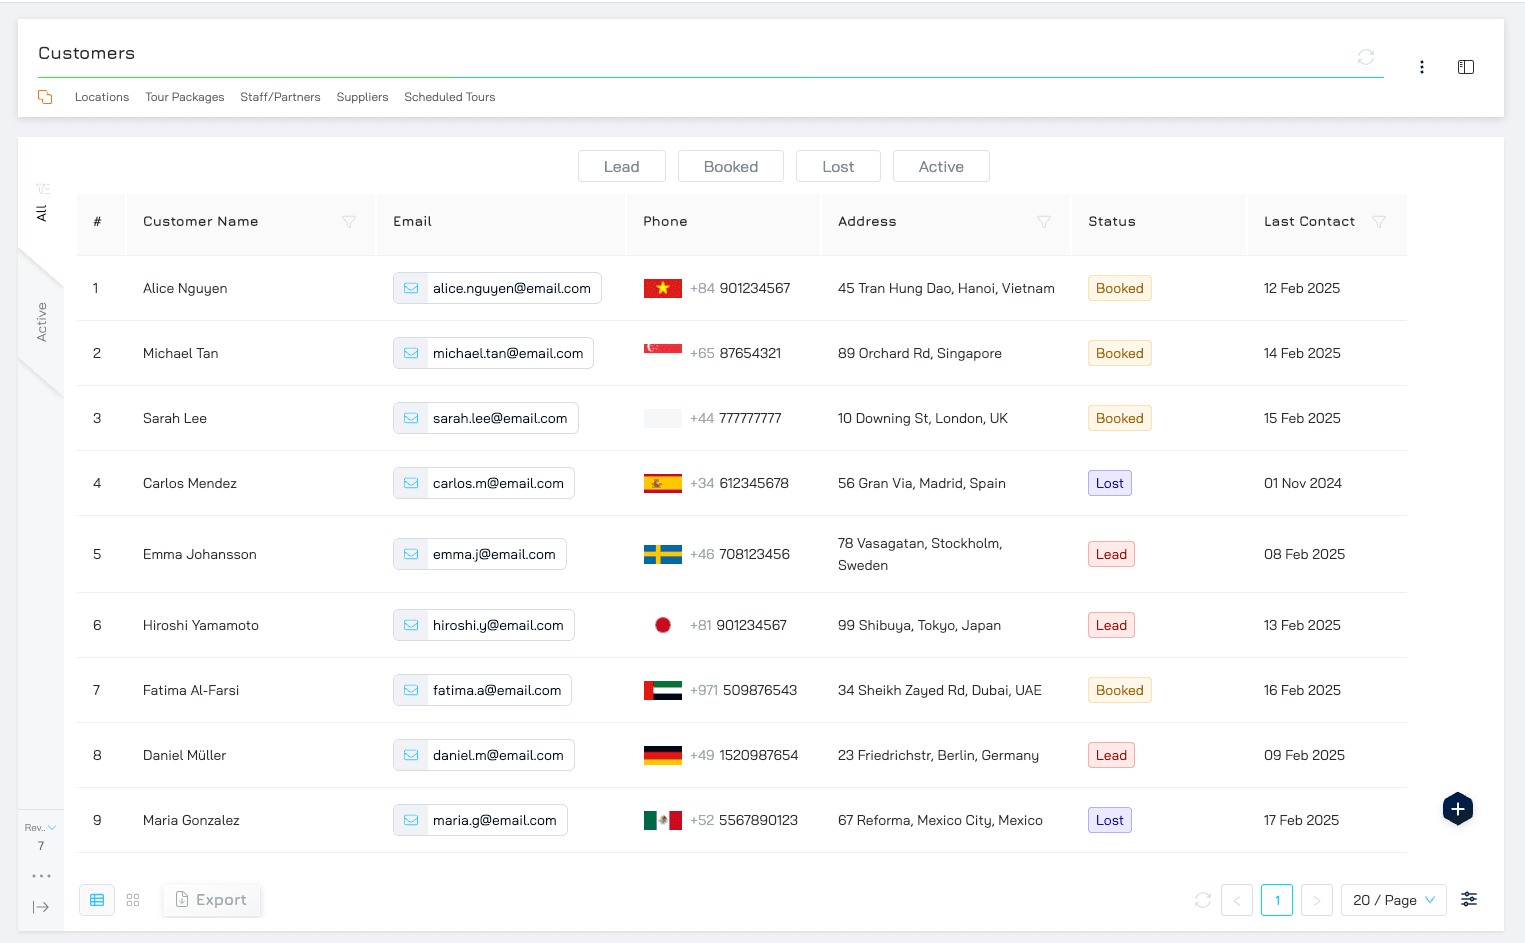Screen dimensions: 1525x943
Task: Toggle the Booked status filter
Action: coord(730,167)
